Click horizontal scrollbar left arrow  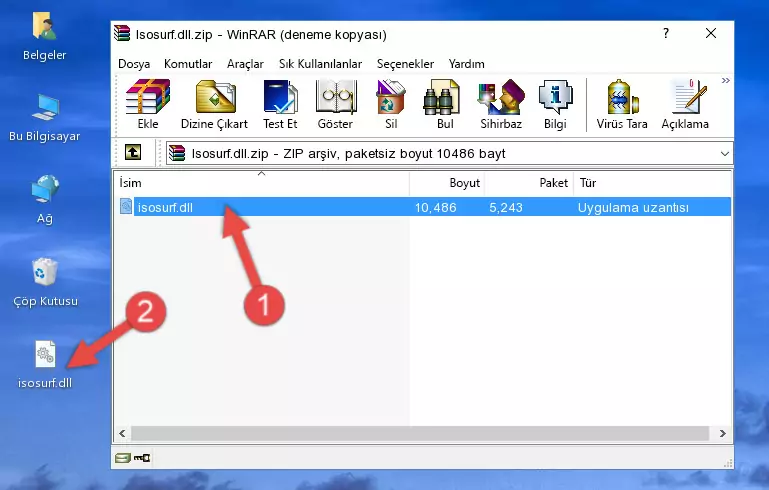click(122, 433)
